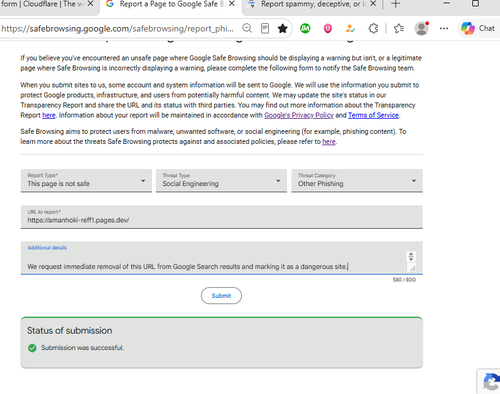
Task: Open a new tab with plus button
Action: (x=395, y=4)
